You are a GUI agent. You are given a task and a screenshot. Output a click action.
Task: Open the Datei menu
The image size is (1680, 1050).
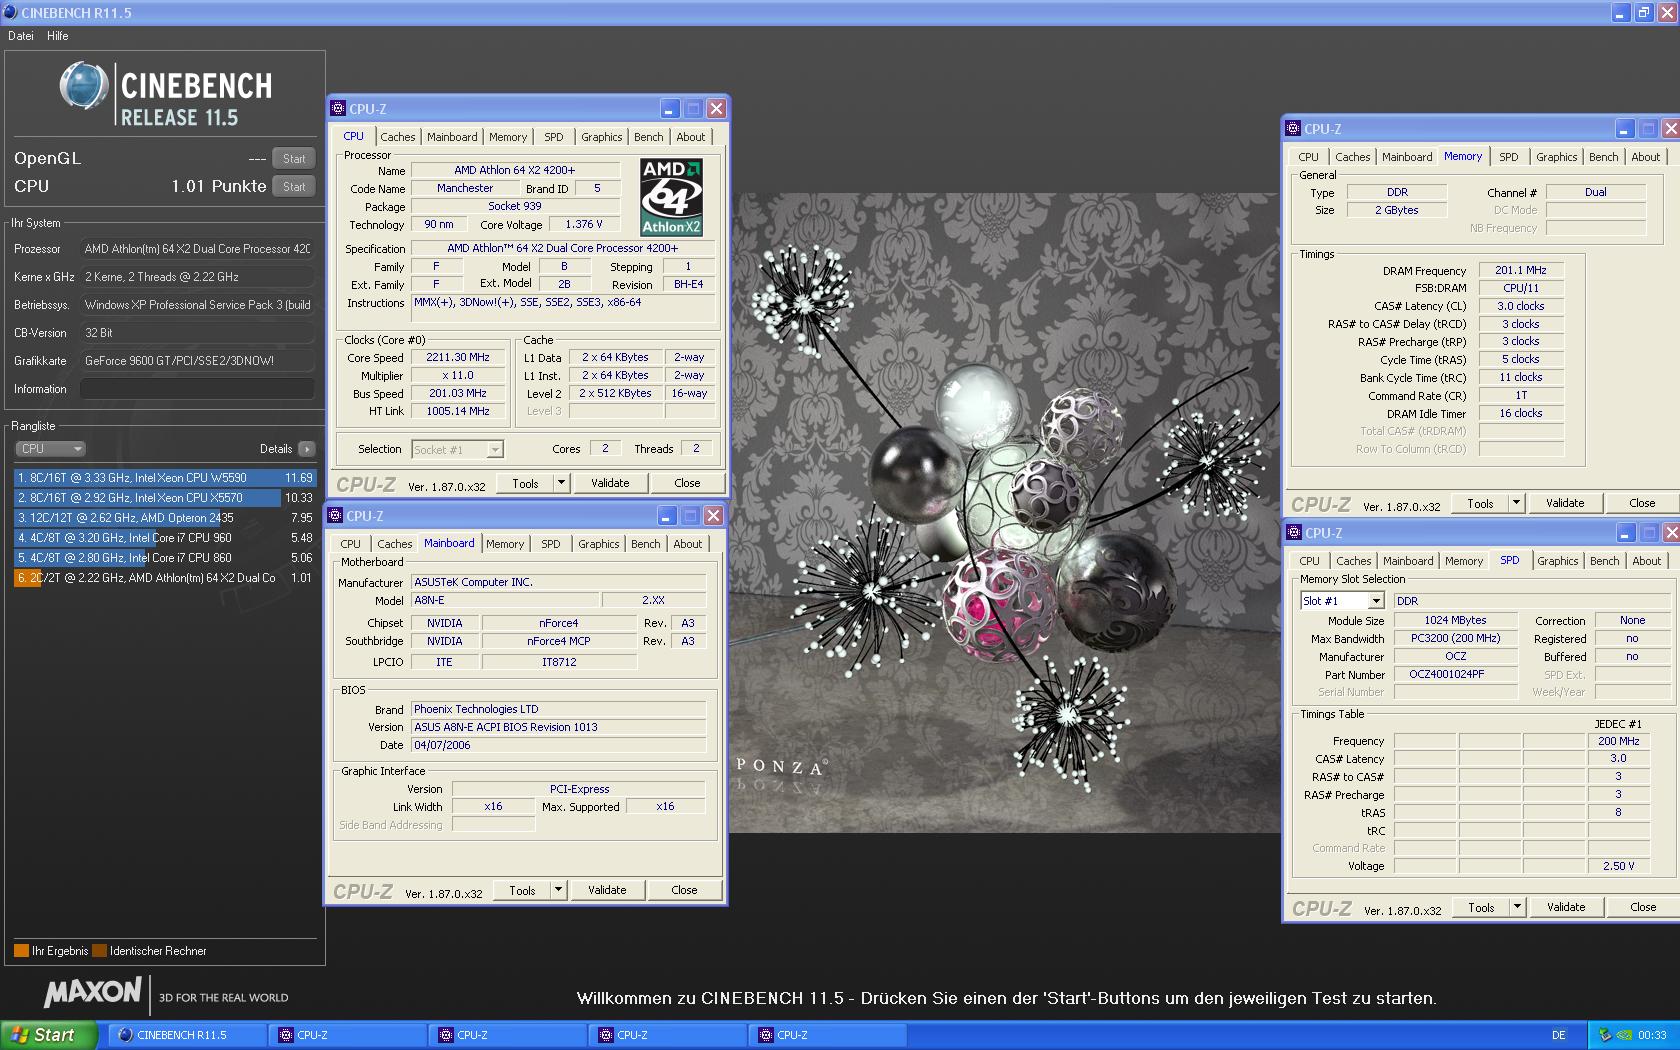point(21,36)
